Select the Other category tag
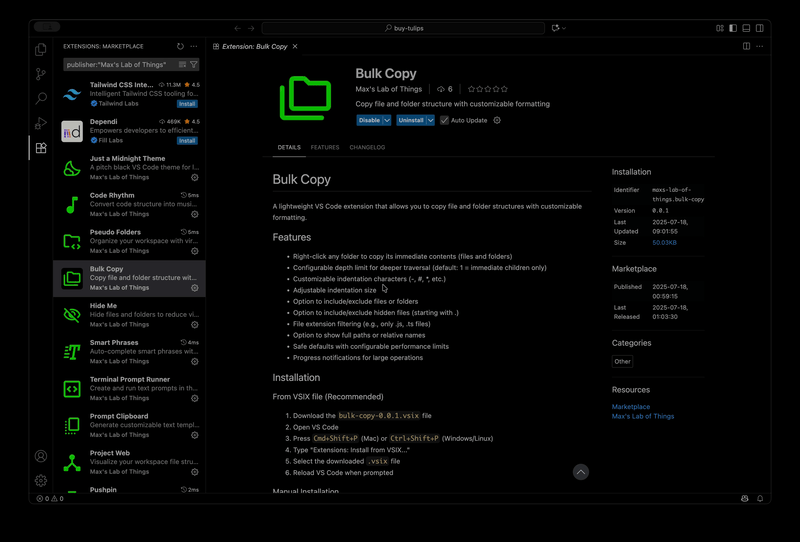This screenshot has height=542, width=800. [x=622, y=361]
